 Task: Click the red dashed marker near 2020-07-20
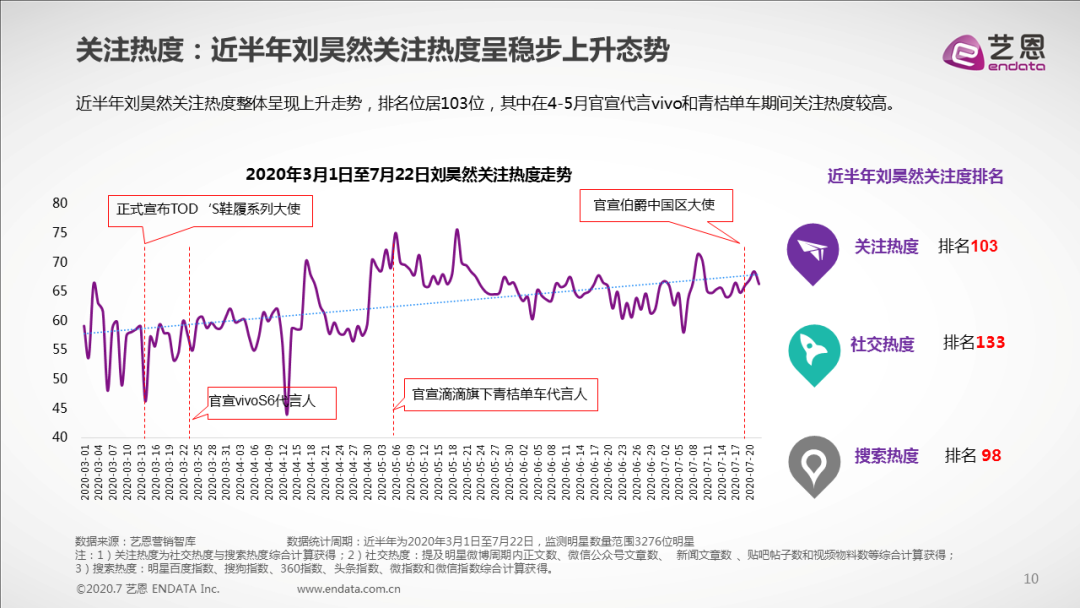pyautogui.click(x=745, y=341)
